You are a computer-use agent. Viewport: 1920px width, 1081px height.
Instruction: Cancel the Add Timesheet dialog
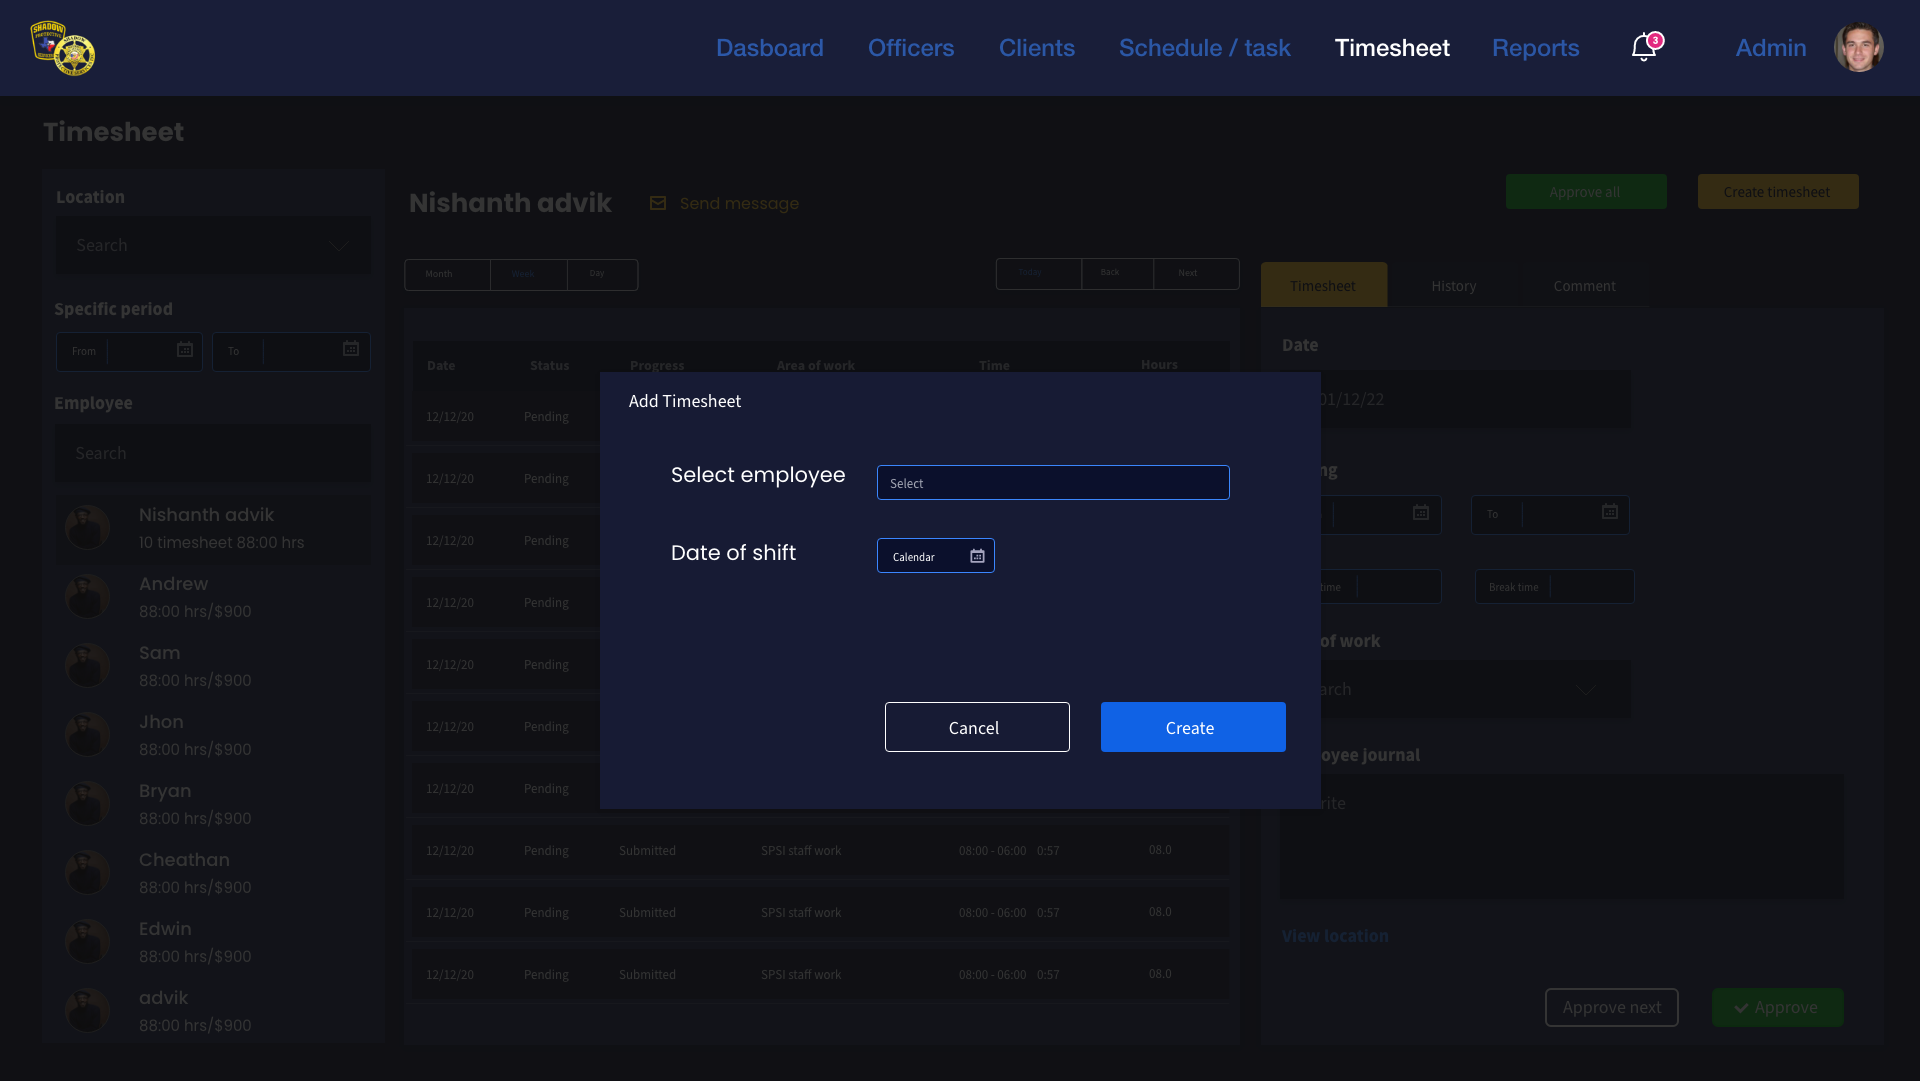pyautogui.click(x=976, y=727)
